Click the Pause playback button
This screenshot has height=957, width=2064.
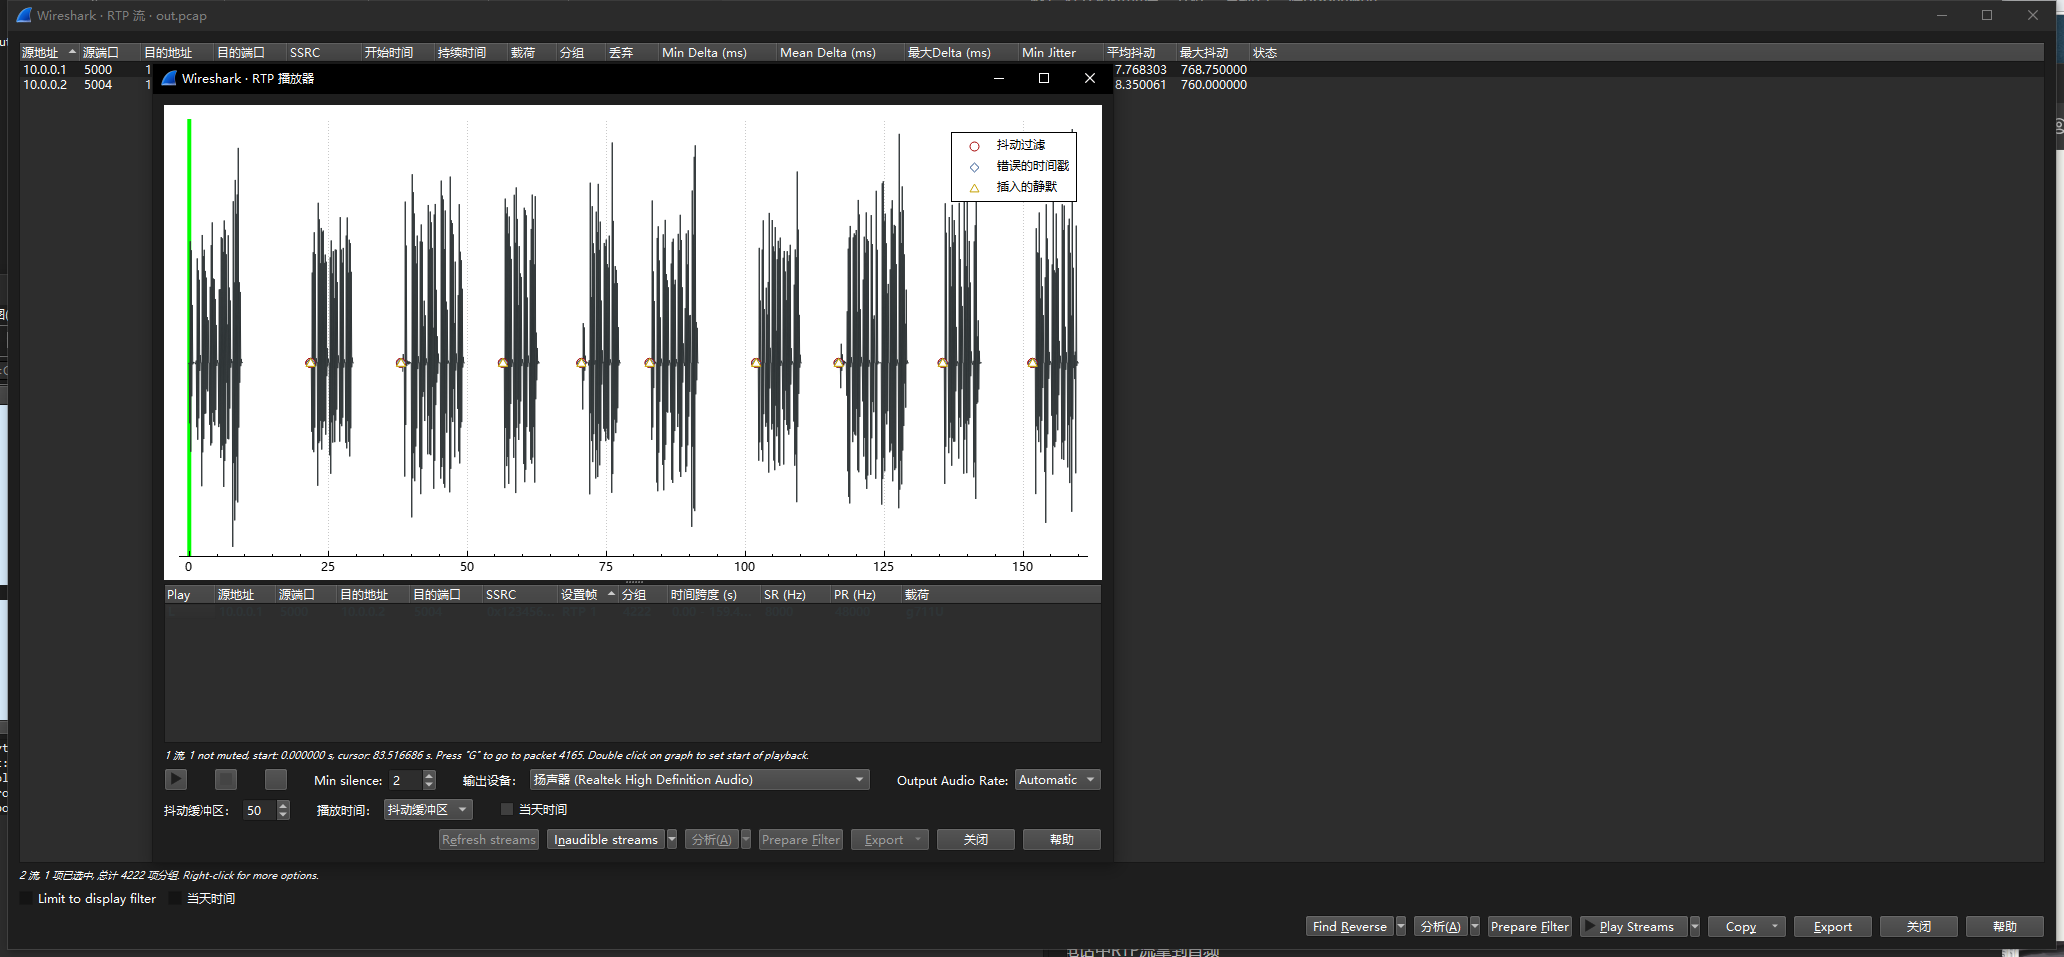coord(226,779)
